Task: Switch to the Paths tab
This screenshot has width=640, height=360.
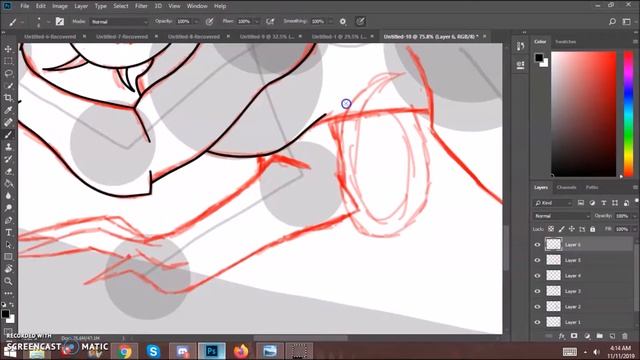Action: [592, 187]
